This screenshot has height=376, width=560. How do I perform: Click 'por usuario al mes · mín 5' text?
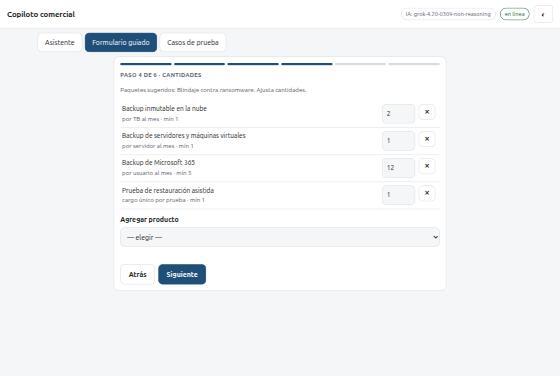pos(156,173)
